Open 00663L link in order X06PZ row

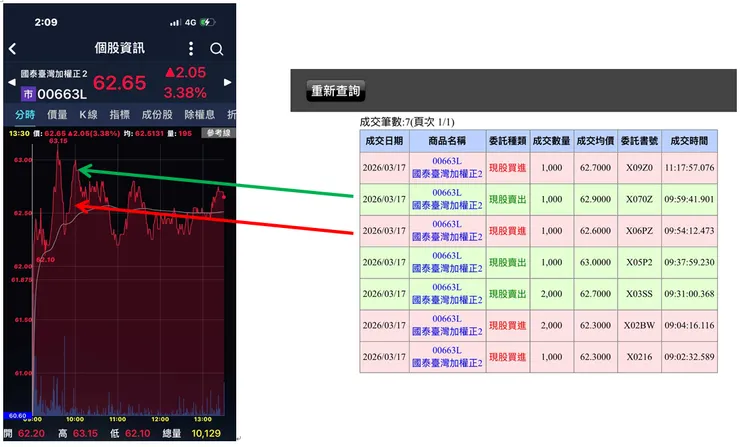click(x=447, y=224)
